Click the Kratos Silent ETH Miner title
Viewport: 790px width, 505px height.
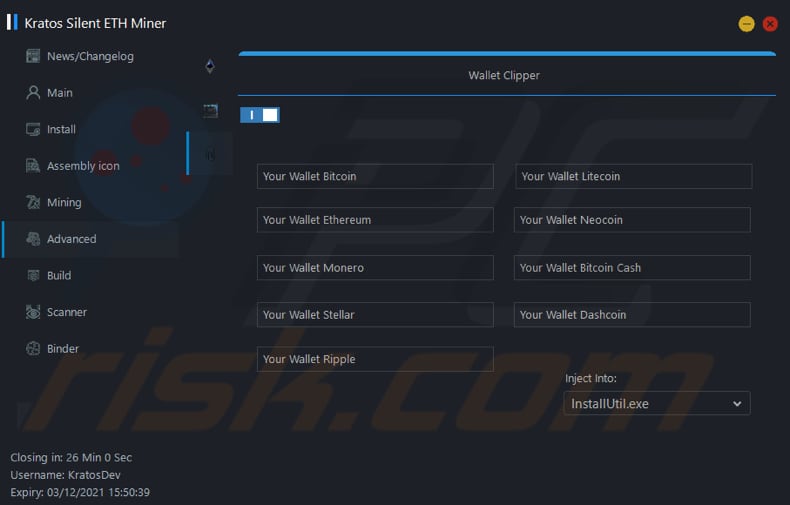click(x=95, y=23)
